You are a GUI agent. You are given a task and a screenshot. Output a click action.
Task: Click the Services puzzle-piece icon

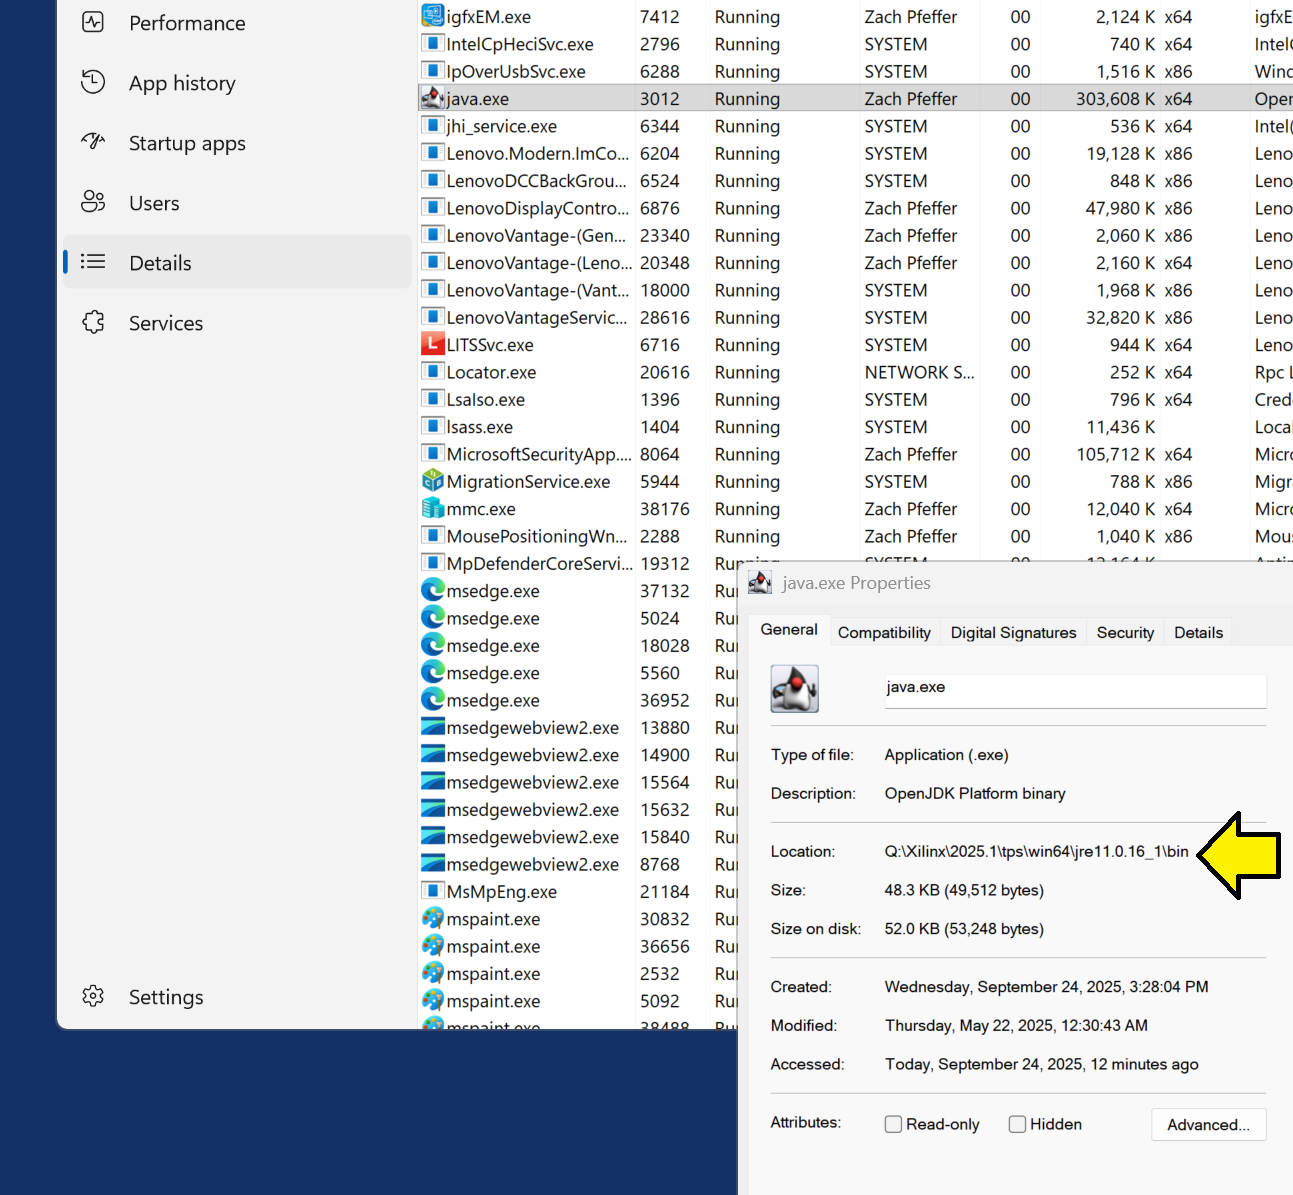[93, 322]
